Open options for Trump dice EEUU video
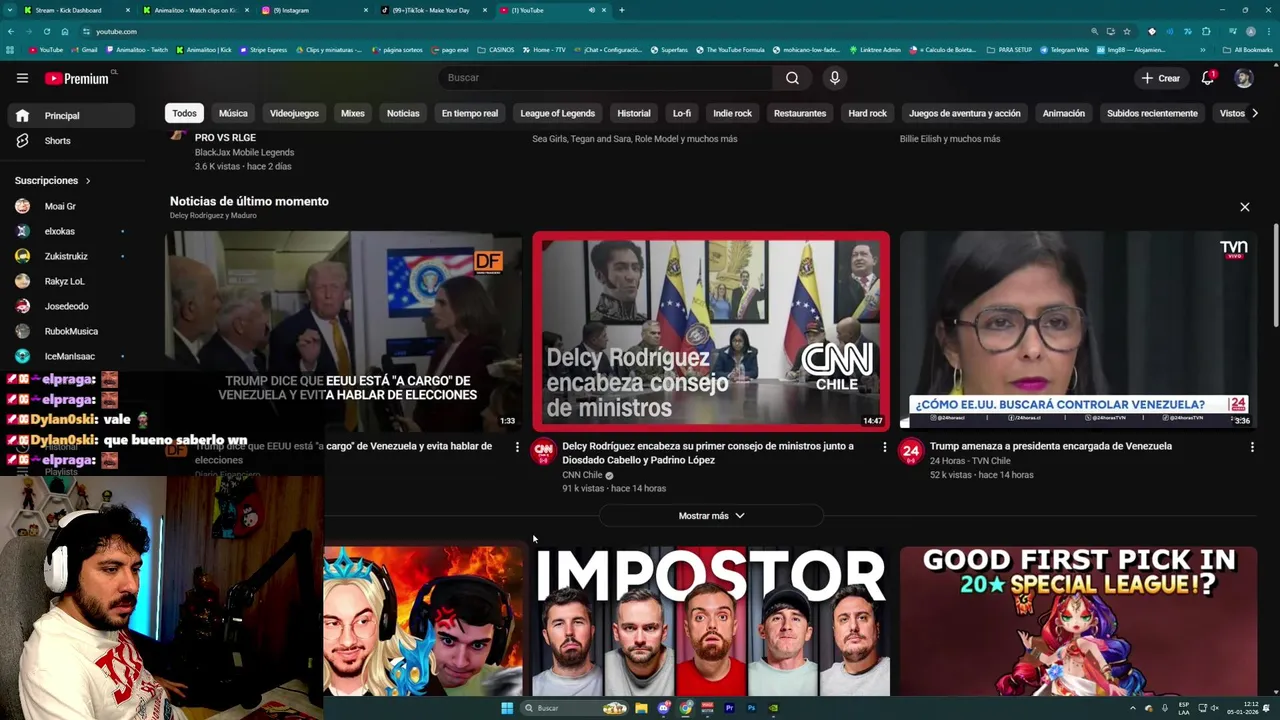 click(x=517, y=447)
